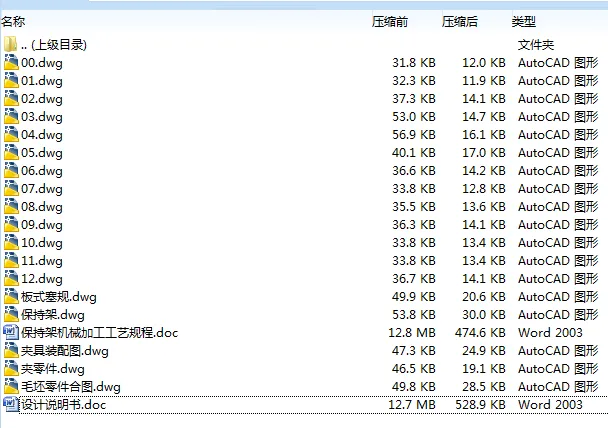Click the file name 04.dwg

[x=42, y=135]
